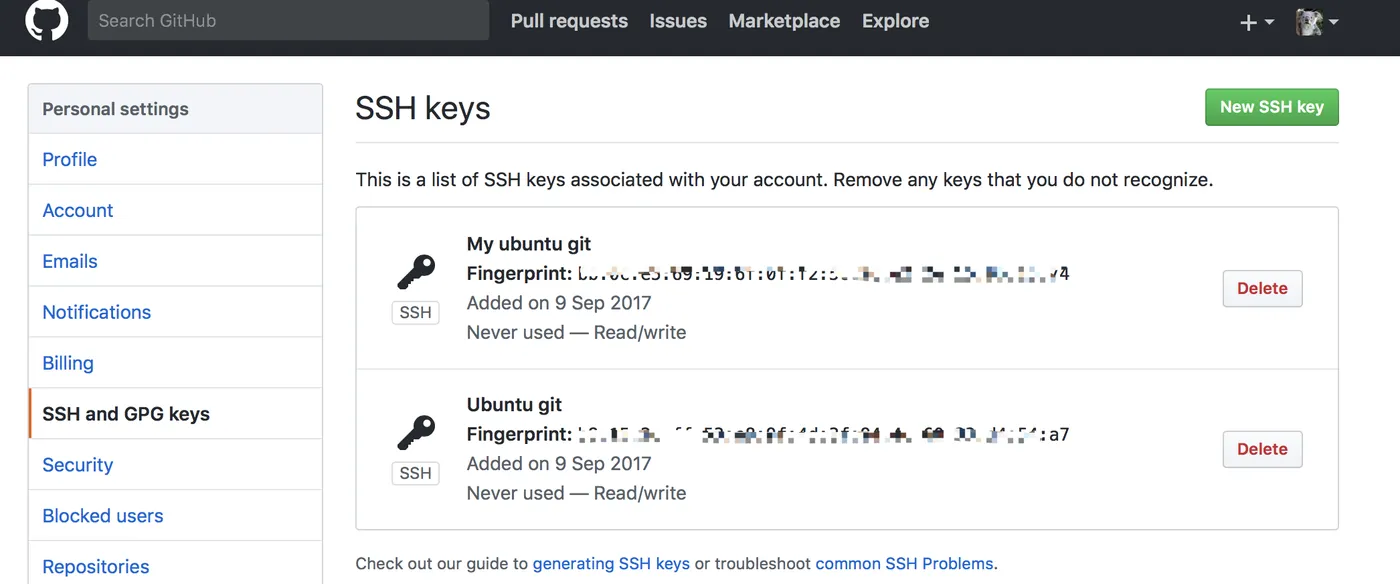The image size is (1400, 584).
Task: Open Profile settings in sidebar
Action: 175,159
